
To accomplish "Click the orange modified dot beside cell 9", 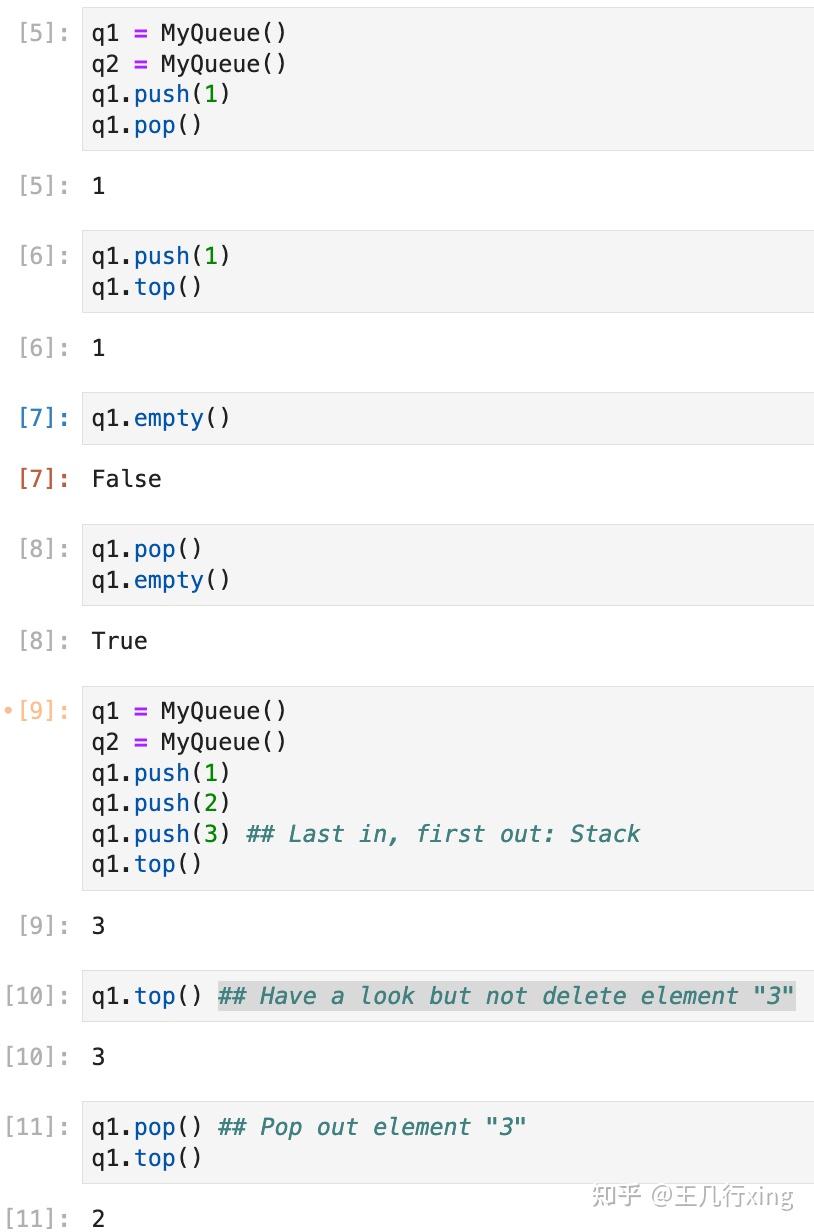I will click(9, 711).
